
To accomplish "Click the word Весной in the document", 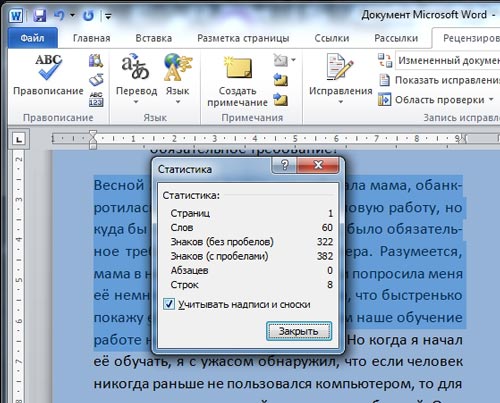I will coord(119,185).
